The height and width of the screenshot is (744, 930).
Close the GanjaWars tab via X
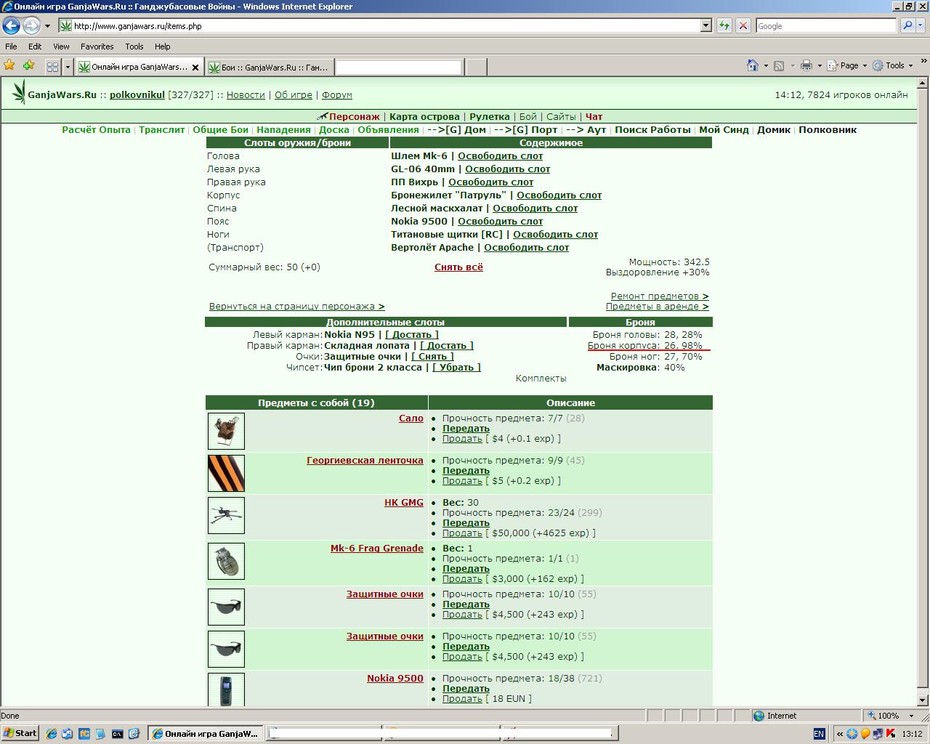195,68
